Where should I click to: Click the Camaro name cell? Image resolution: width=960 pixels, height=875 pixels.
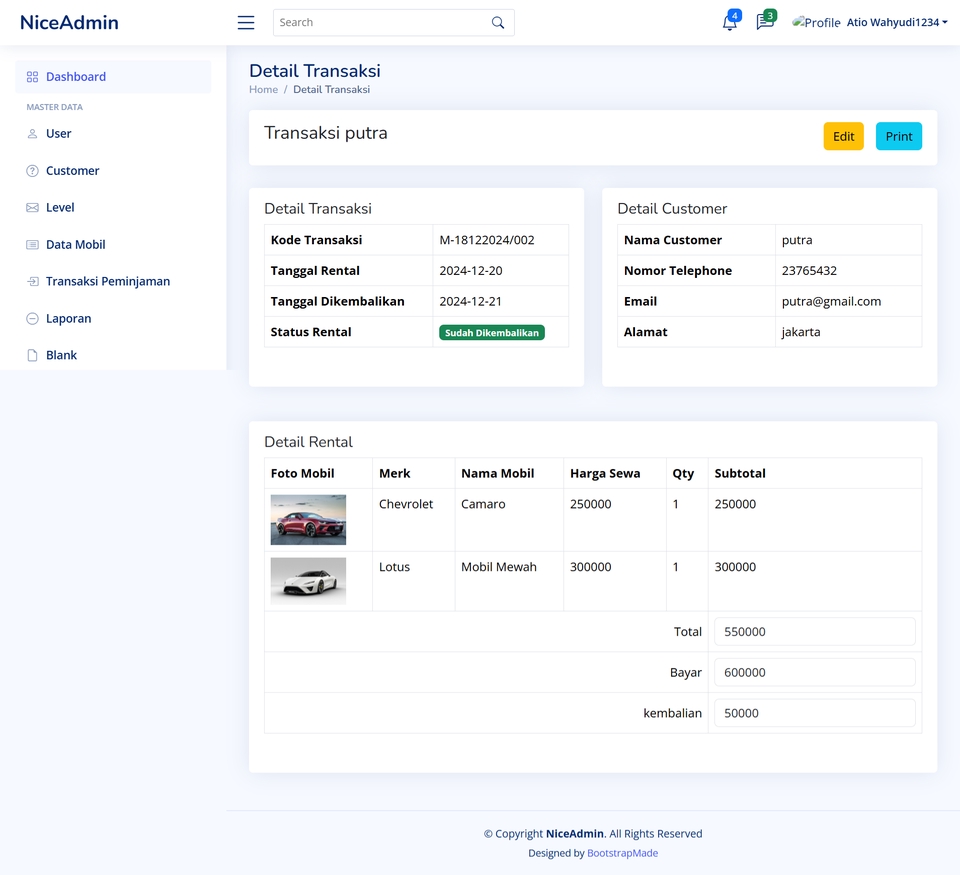click(x=509, y=520)
